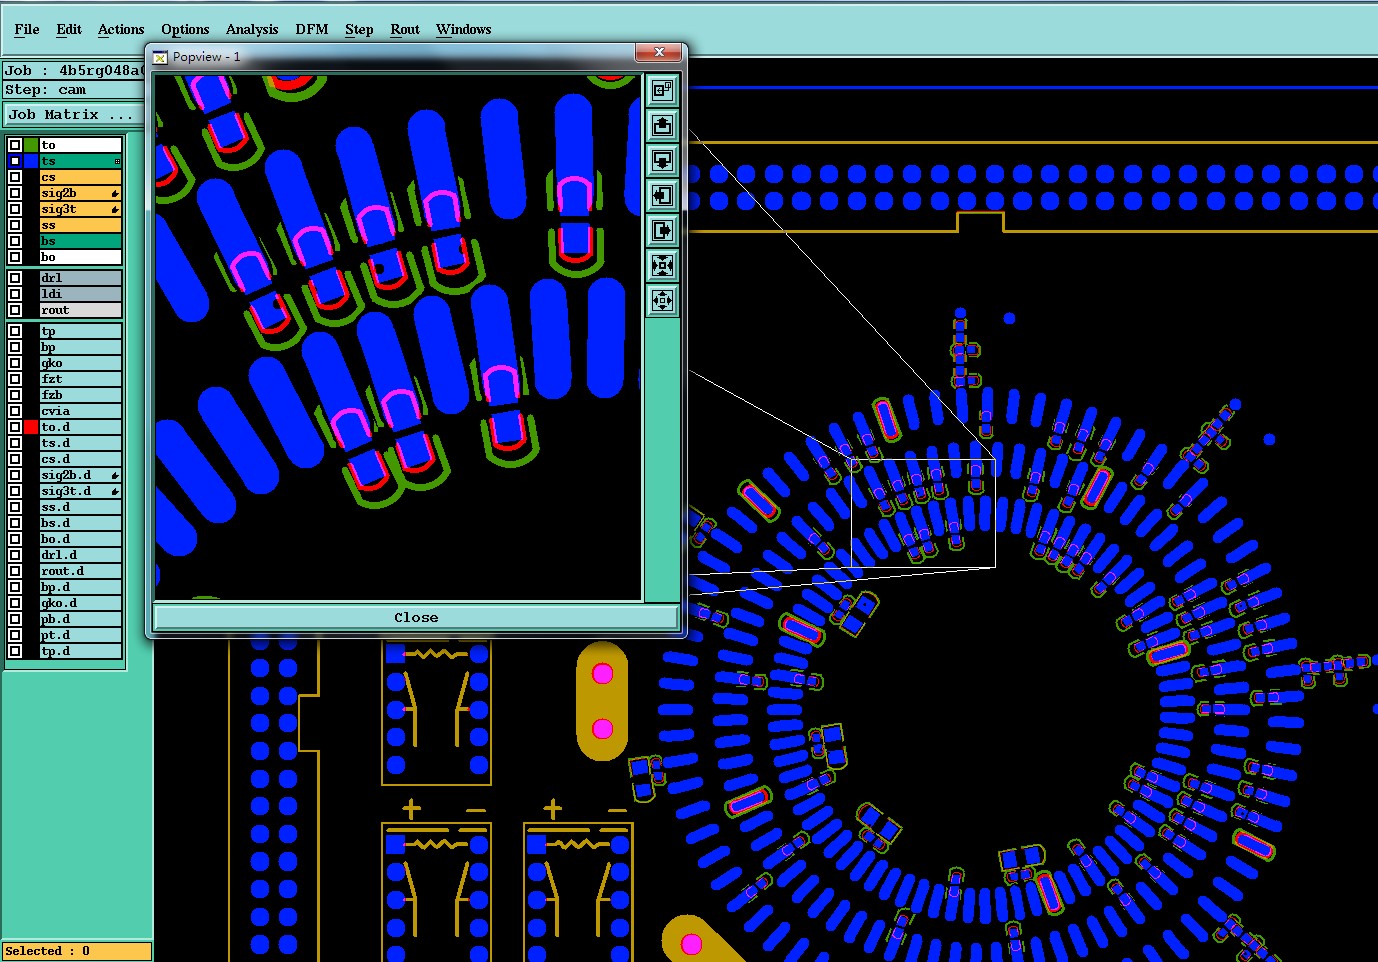Click the hand icon on sig3t layer
Screen dimensions: 1378x962
coord(115,209)
